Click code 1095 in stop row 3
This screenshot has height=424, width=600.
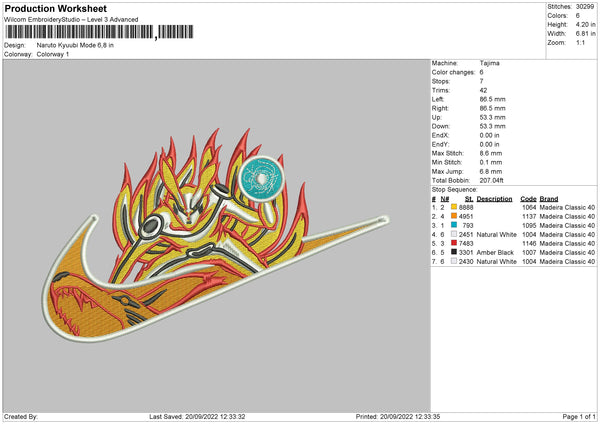529,226
